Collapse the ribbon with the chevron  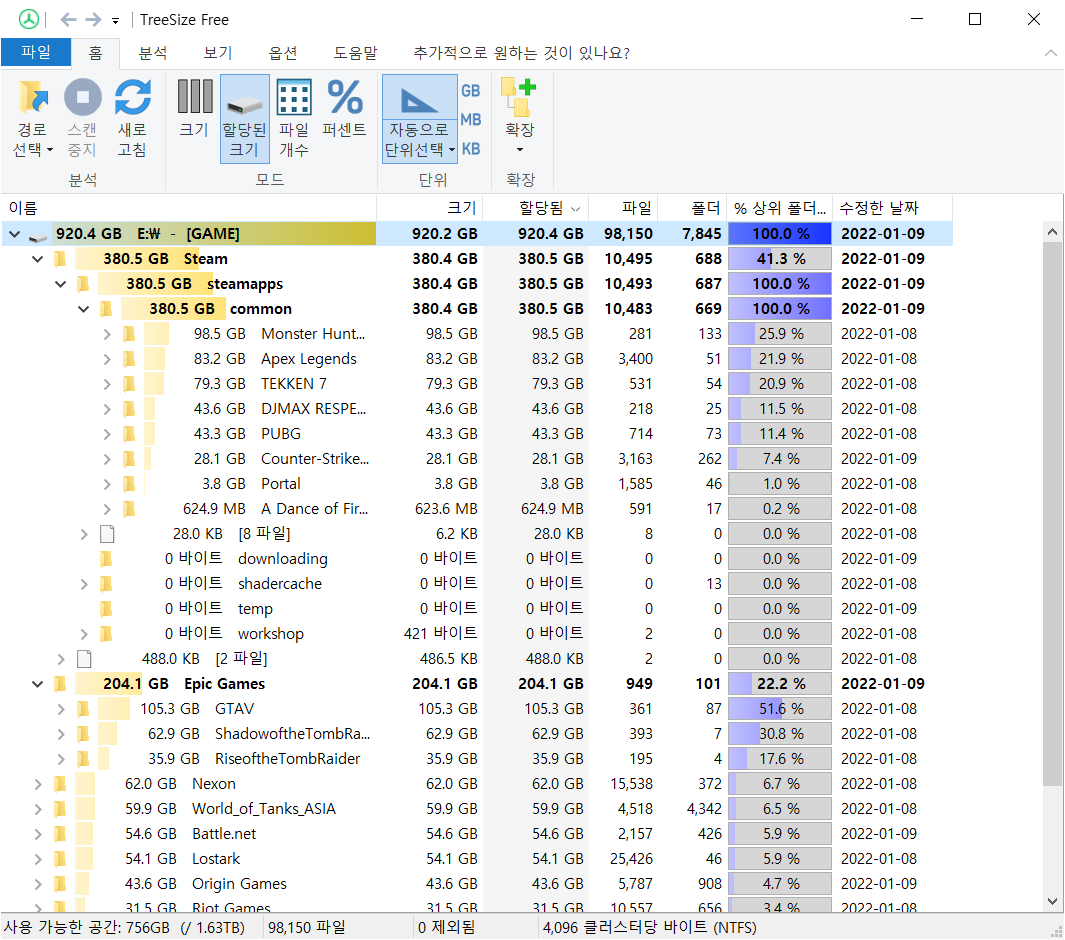[x=1051, y=53]
